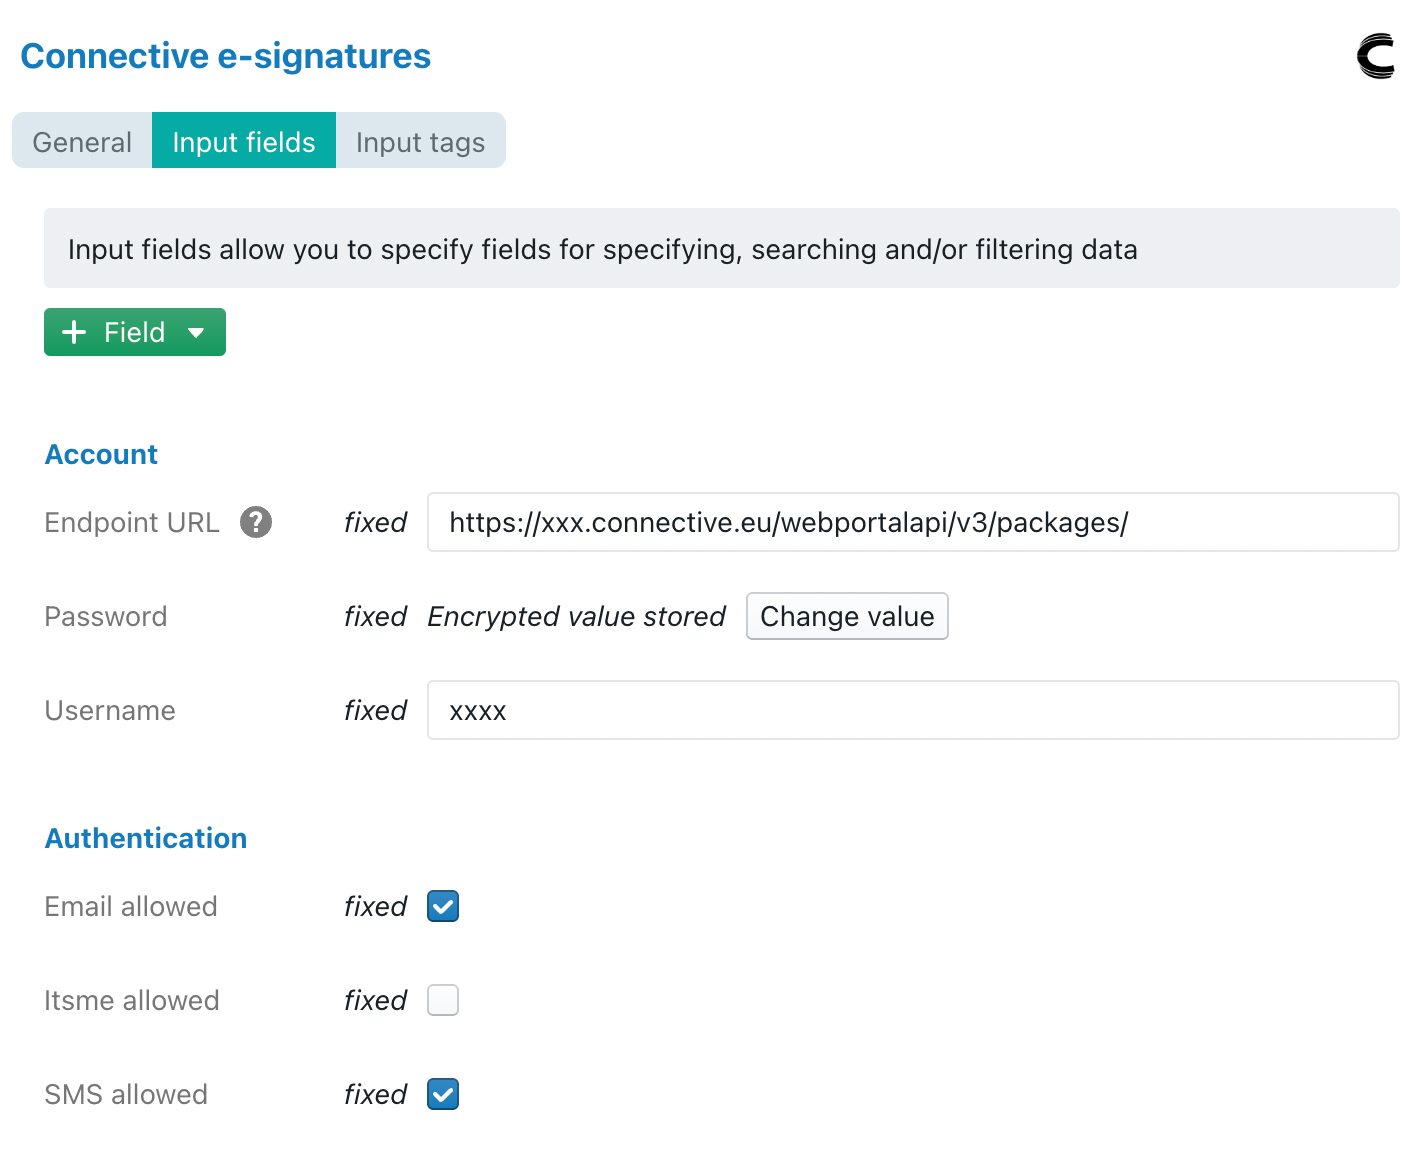
Task: Expand the Field dropdown arrow
Action: tap(196, 333)
